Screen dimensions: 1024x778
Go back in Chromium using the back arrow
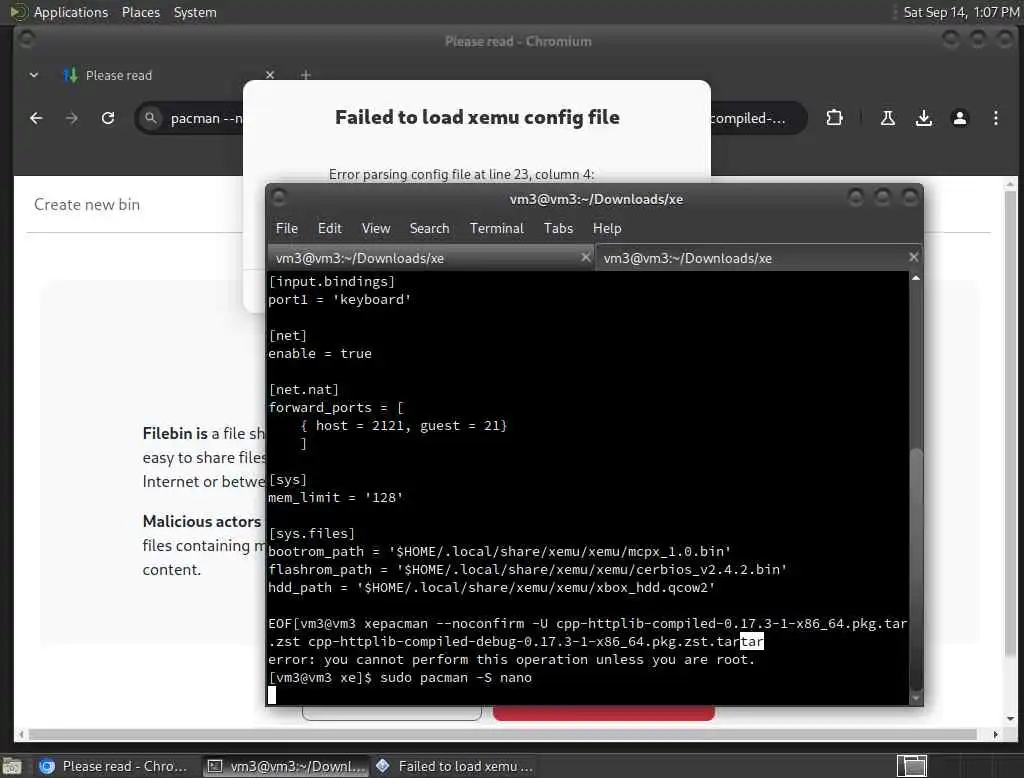pyautogui.click(x=37, y=118)
